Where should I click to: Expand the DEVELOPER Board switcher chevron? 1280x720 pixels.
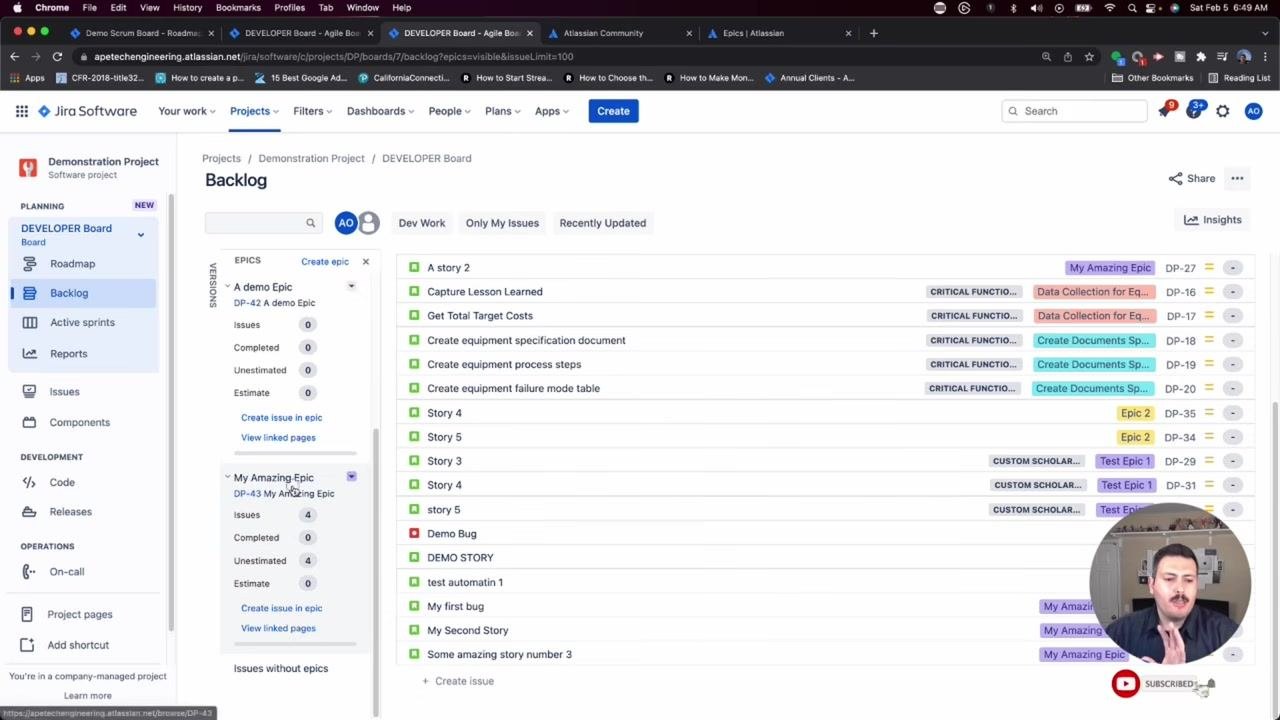tap(141, 235)
